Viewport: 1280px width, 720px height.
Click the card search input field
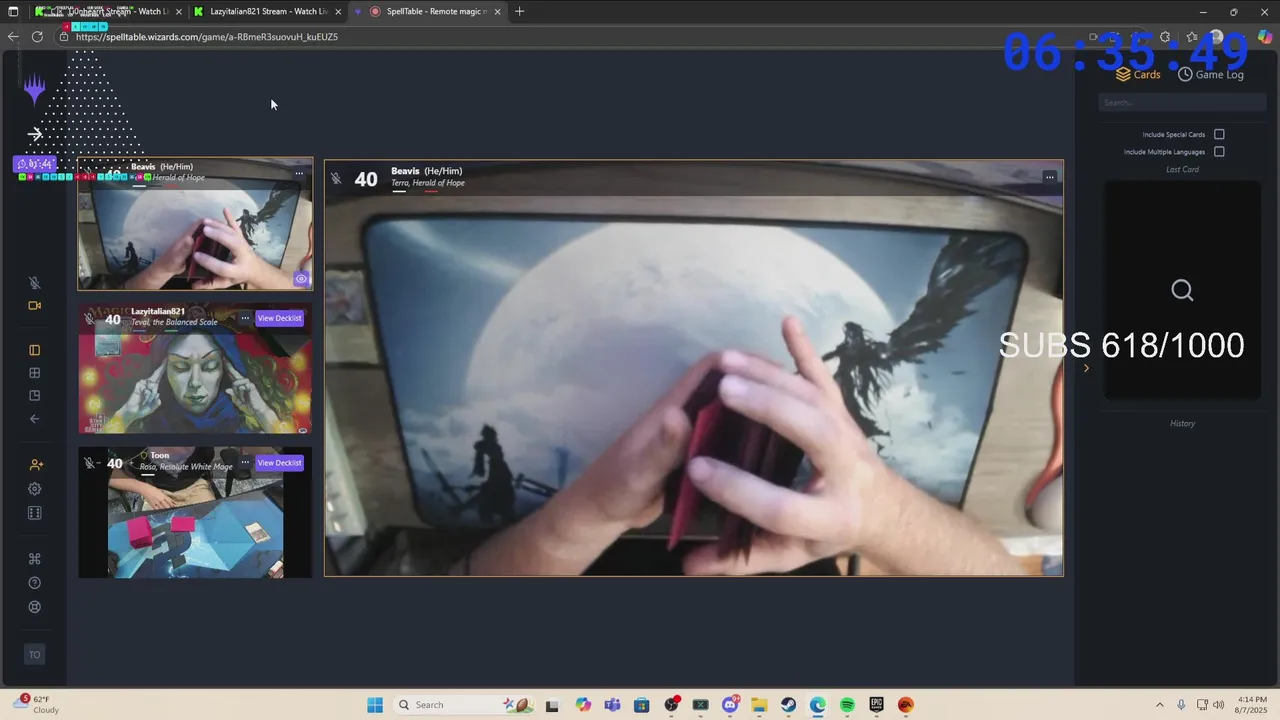pyautogui.click(x=1182, y=102)
